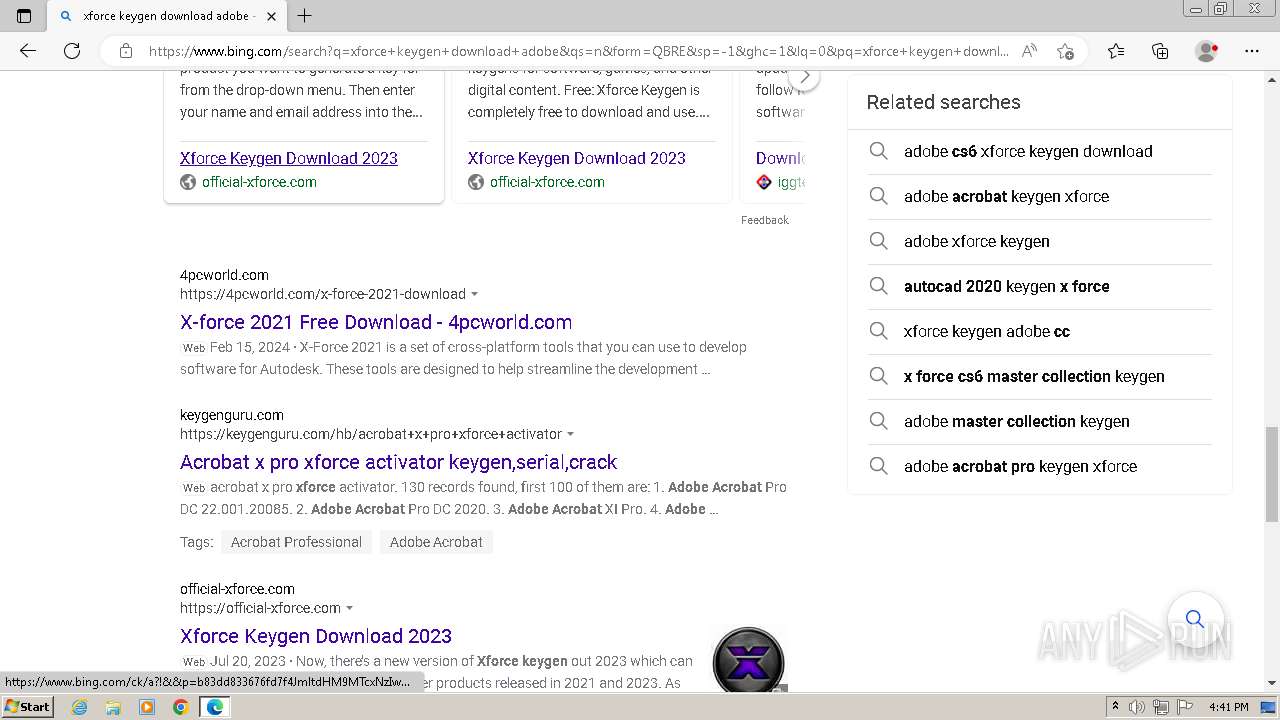Click first card's official-xforce.com domain
This screenshot has width=1280, height=720.
click(259, 182)
